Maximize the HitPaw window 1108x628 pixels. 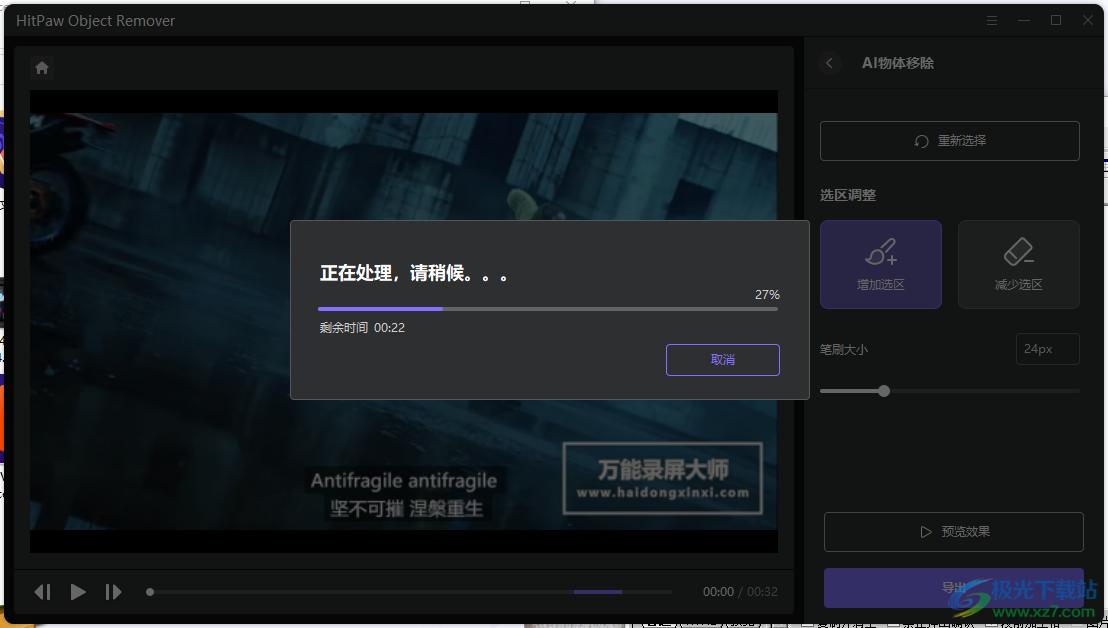pyautogui.click(x=1056, y=20)
